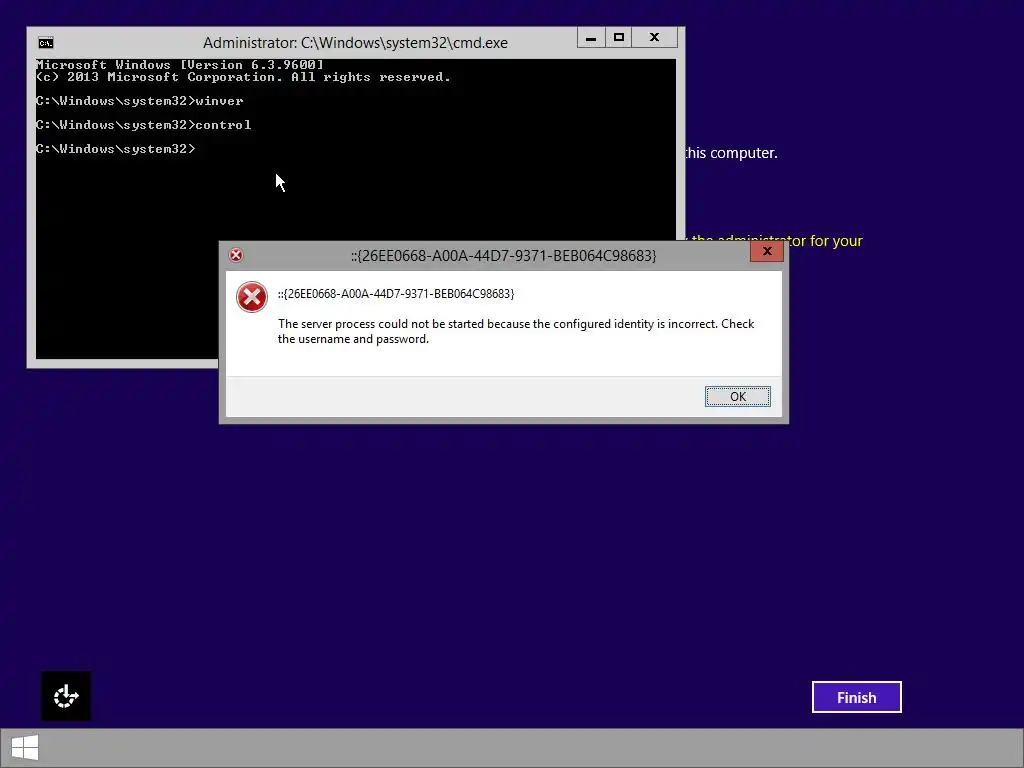
Task: Click the 'winver' command line in cmd
Action: 140,101
